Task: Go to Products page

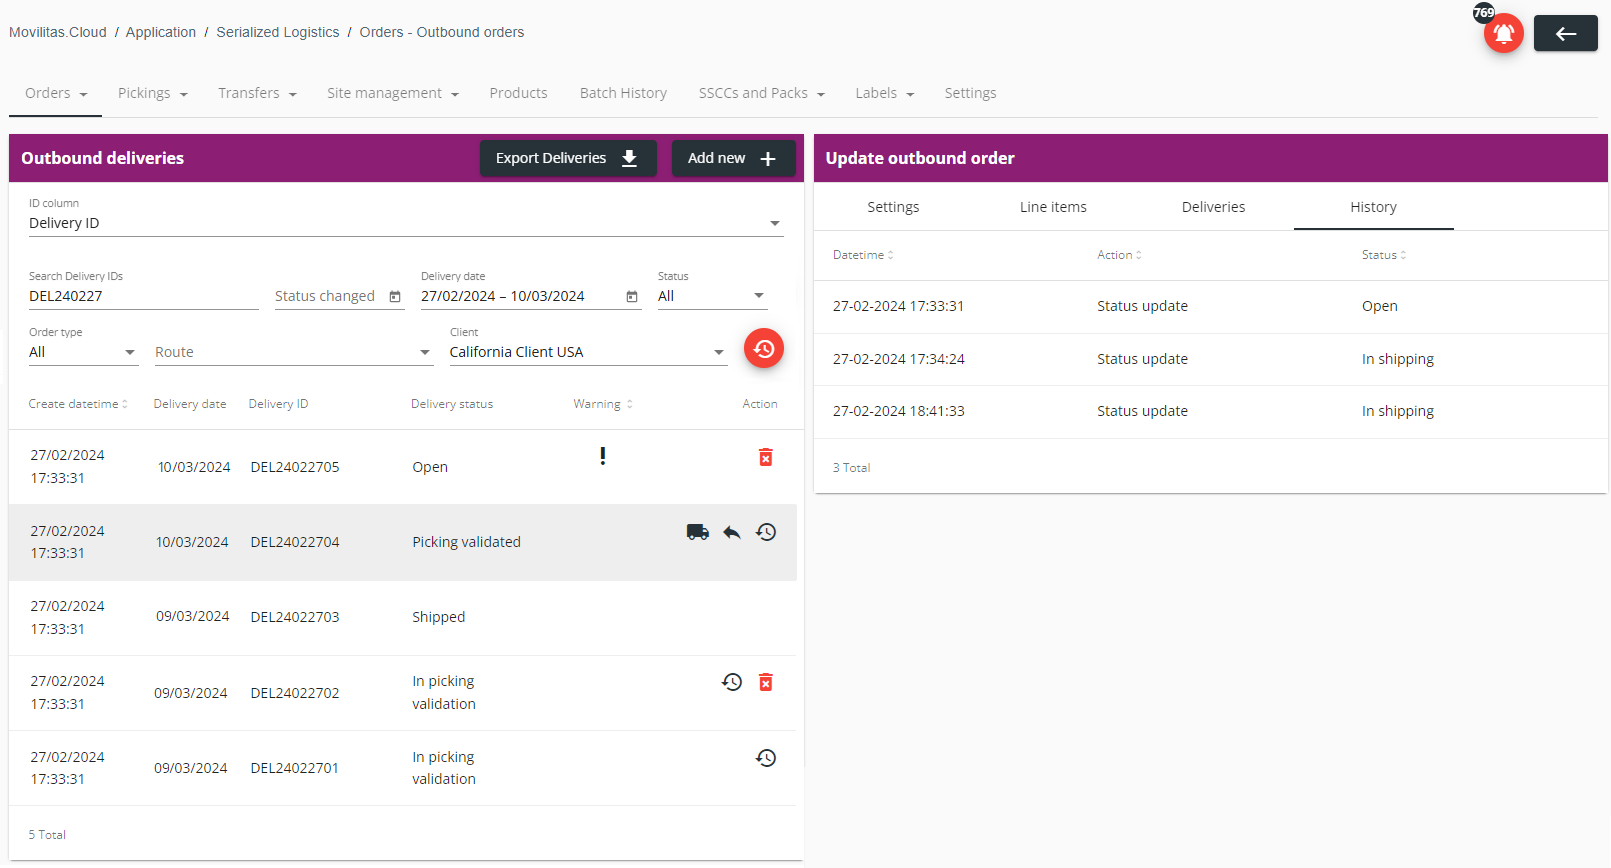Action: click(x=518, y=93)
